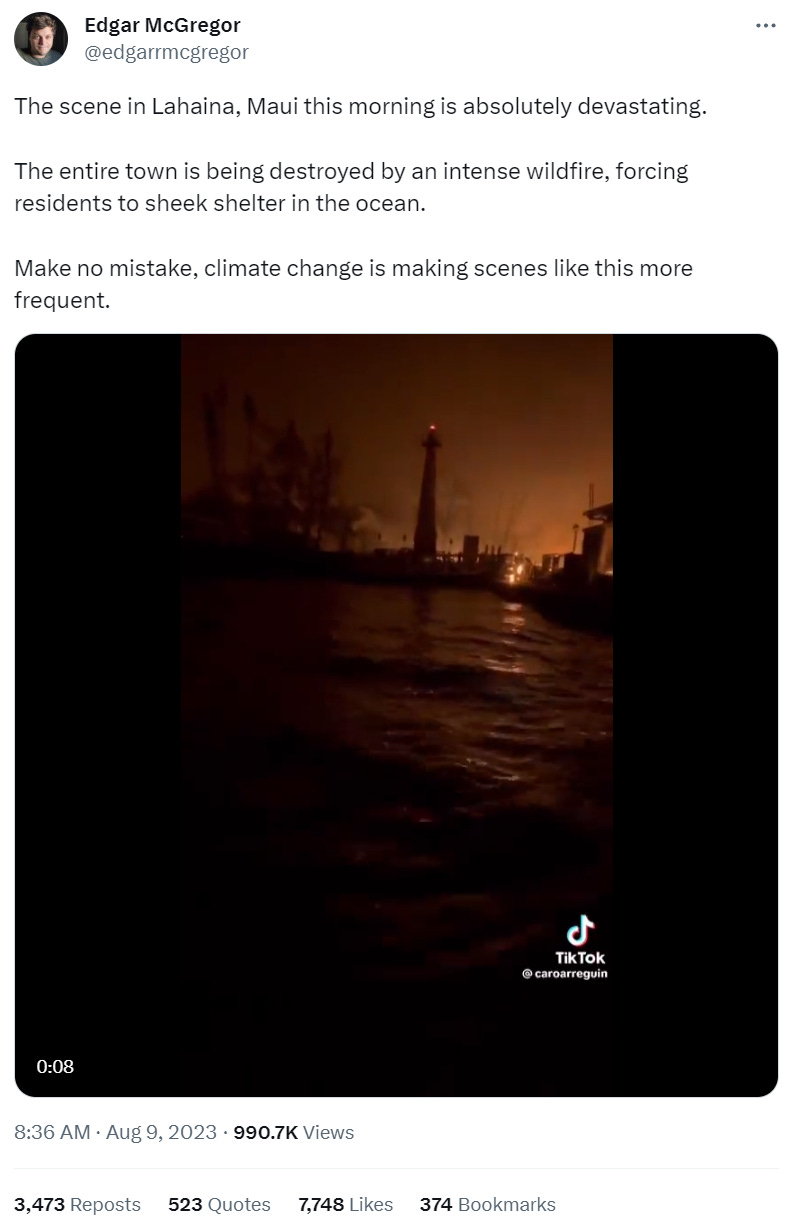Show the 7,748 Likes list
Image resolution: width=796 pixels, height=1228 pixels.
pos(345,1204)
